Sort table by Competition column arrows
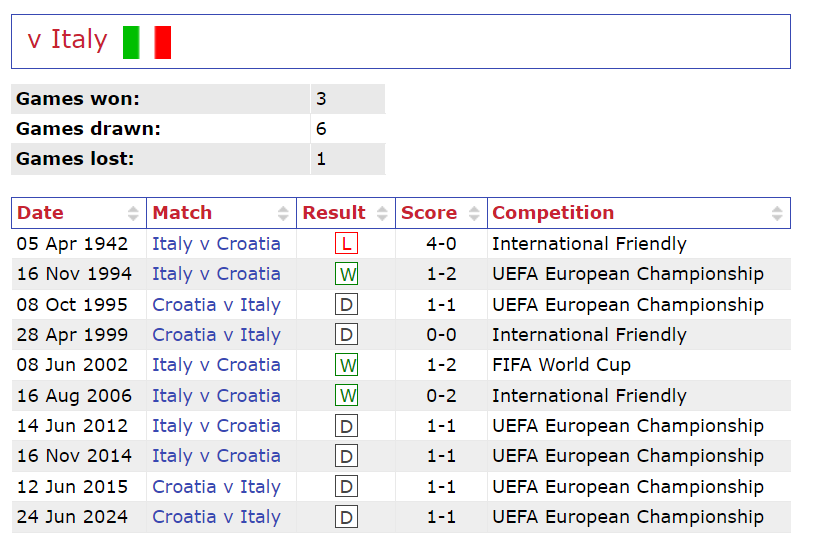This screenshot has width=820, height=538. pyautogui.click(x=777, y=213)
